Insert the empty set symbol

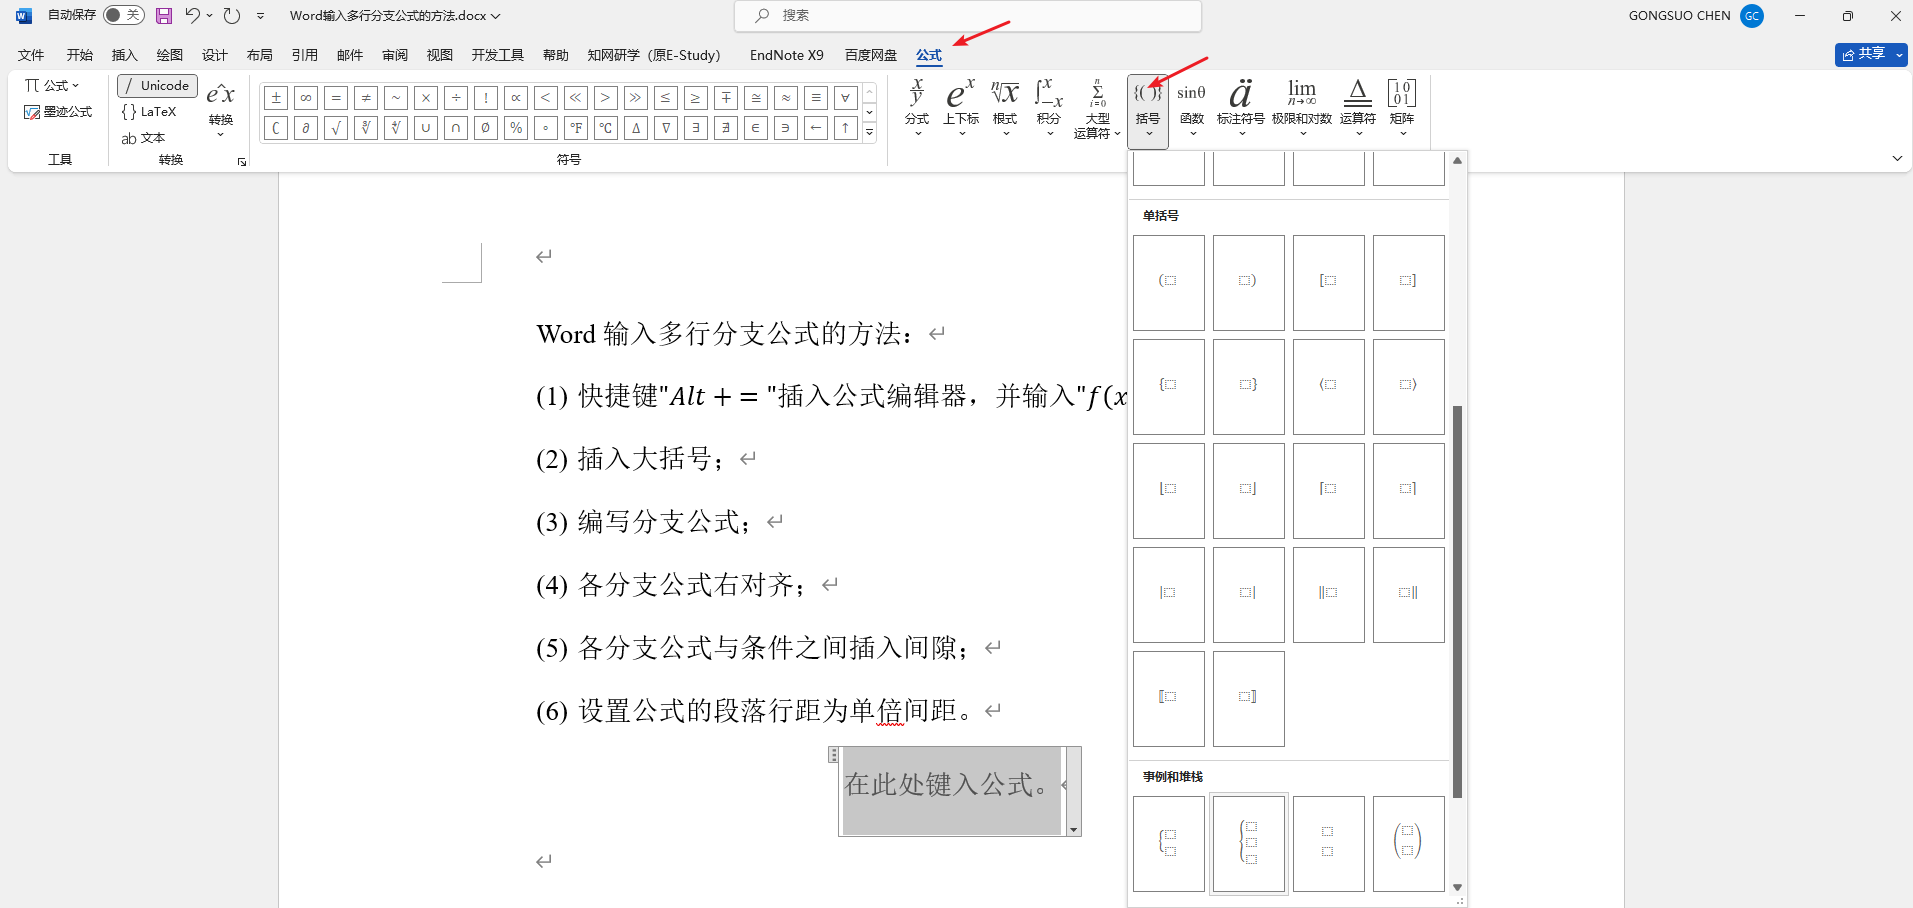[x=486, y=128]
